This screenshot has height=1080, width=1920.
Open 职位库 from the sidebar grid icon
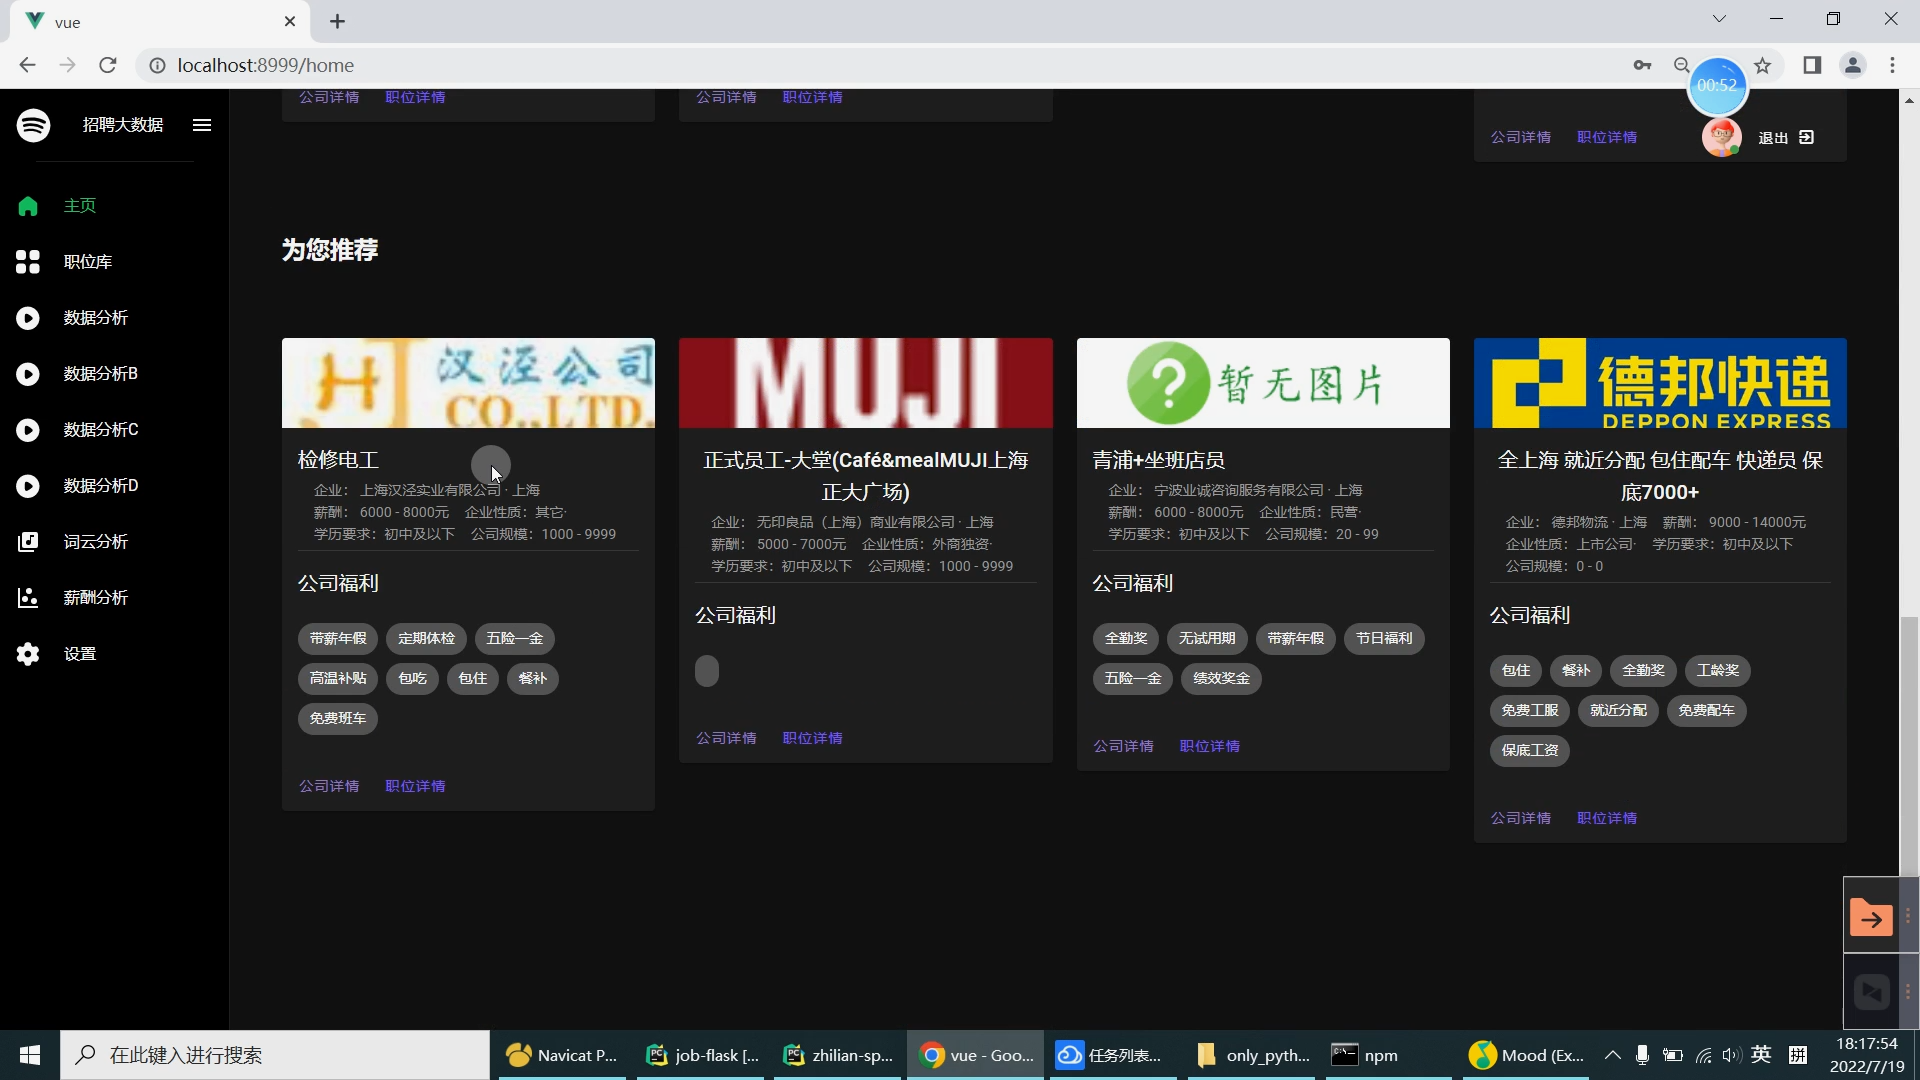pyautogui.click(x=27, y=262)
